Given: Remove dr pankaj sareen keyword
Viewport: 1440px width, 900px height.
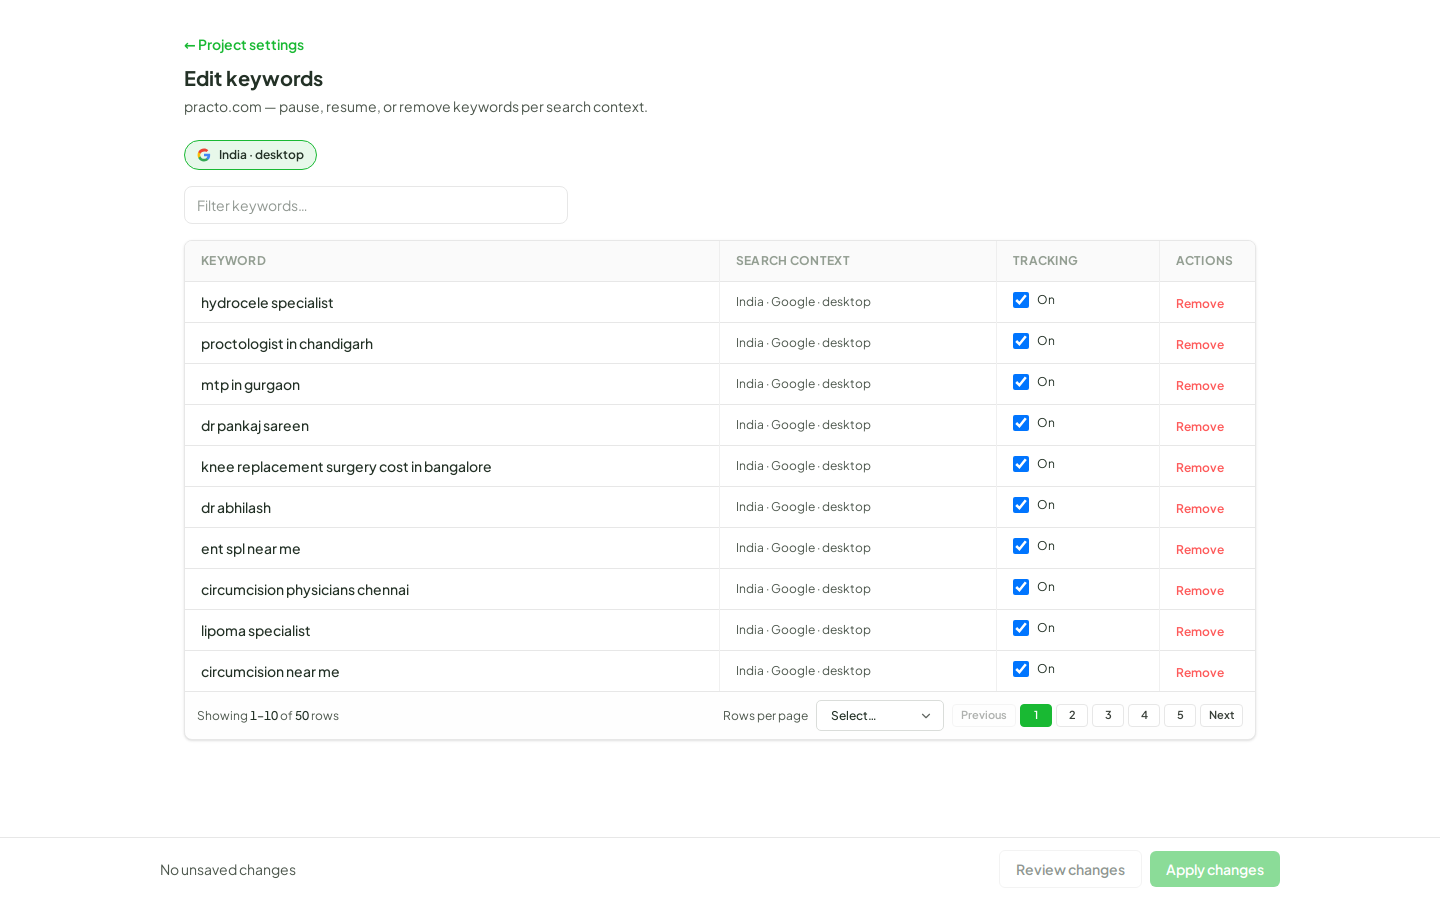Looking at the screenshot, I should point(1200,427).
